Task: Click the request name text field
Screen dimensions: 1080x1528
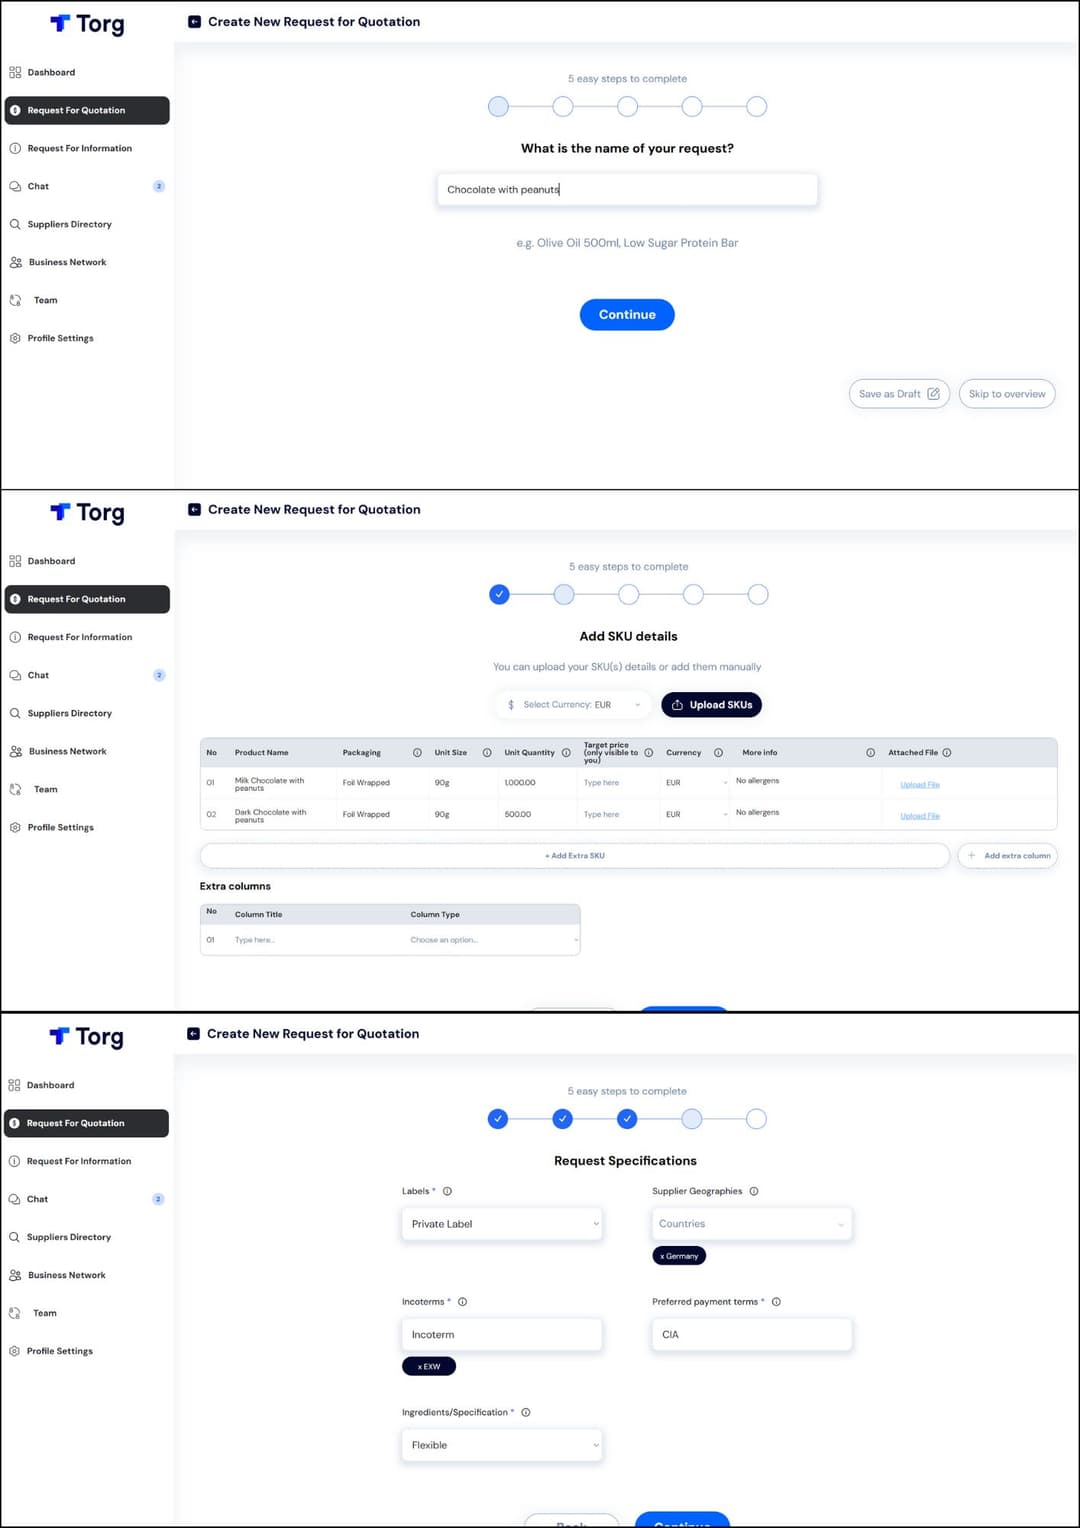Action: click(x=627, y=190)
